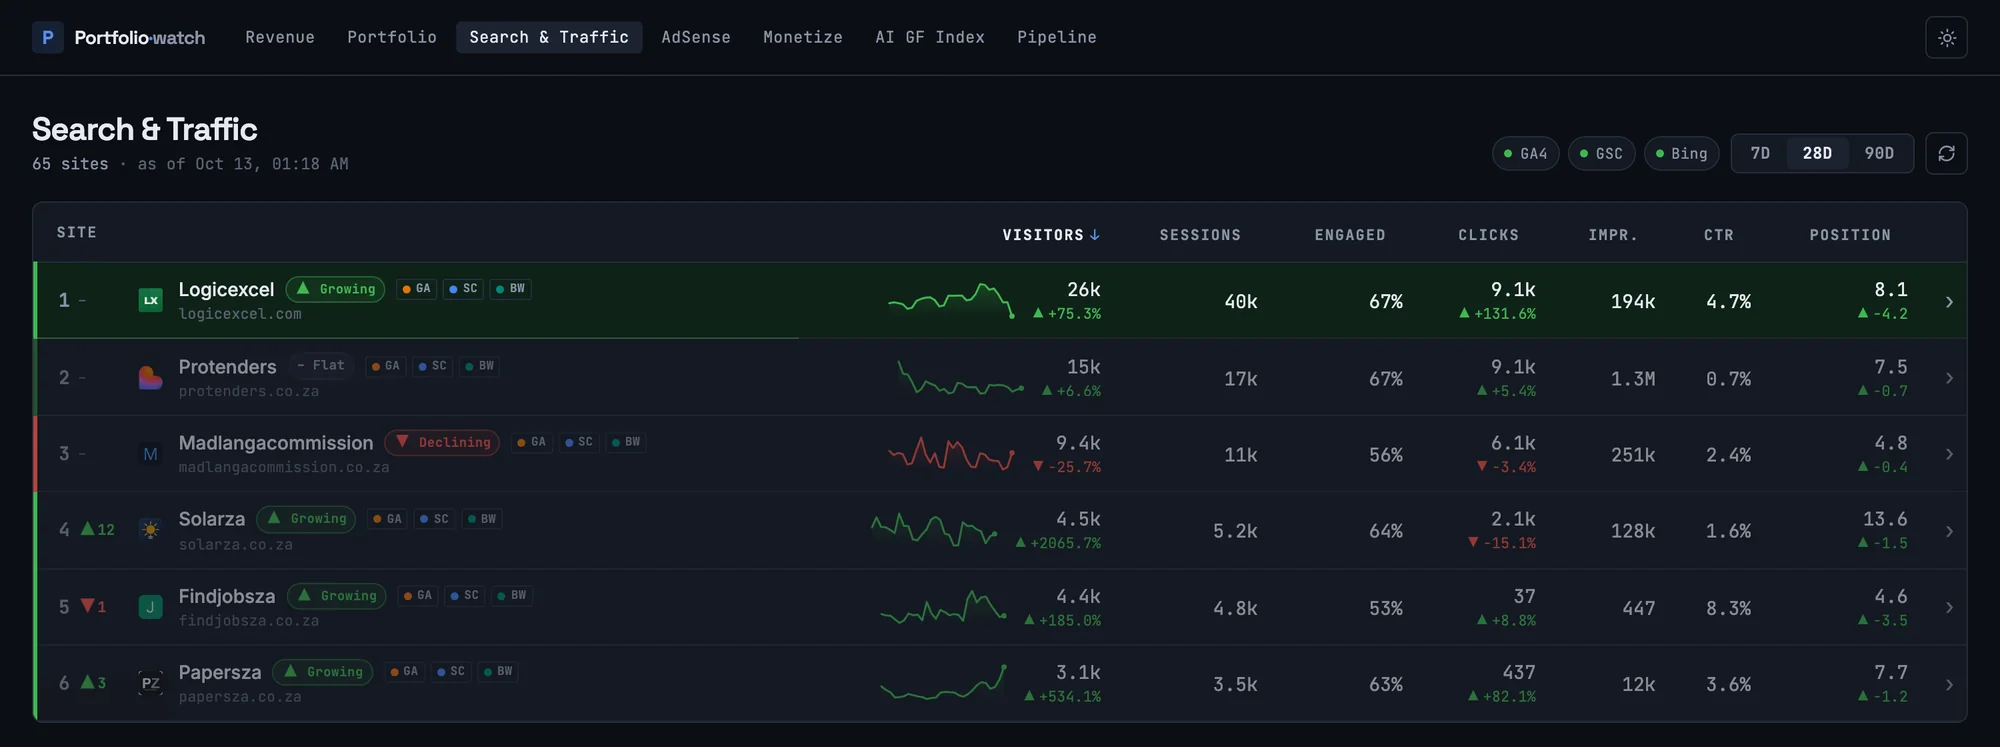
Task: Open the Findjobsza site name link
Action: [227, 596]
